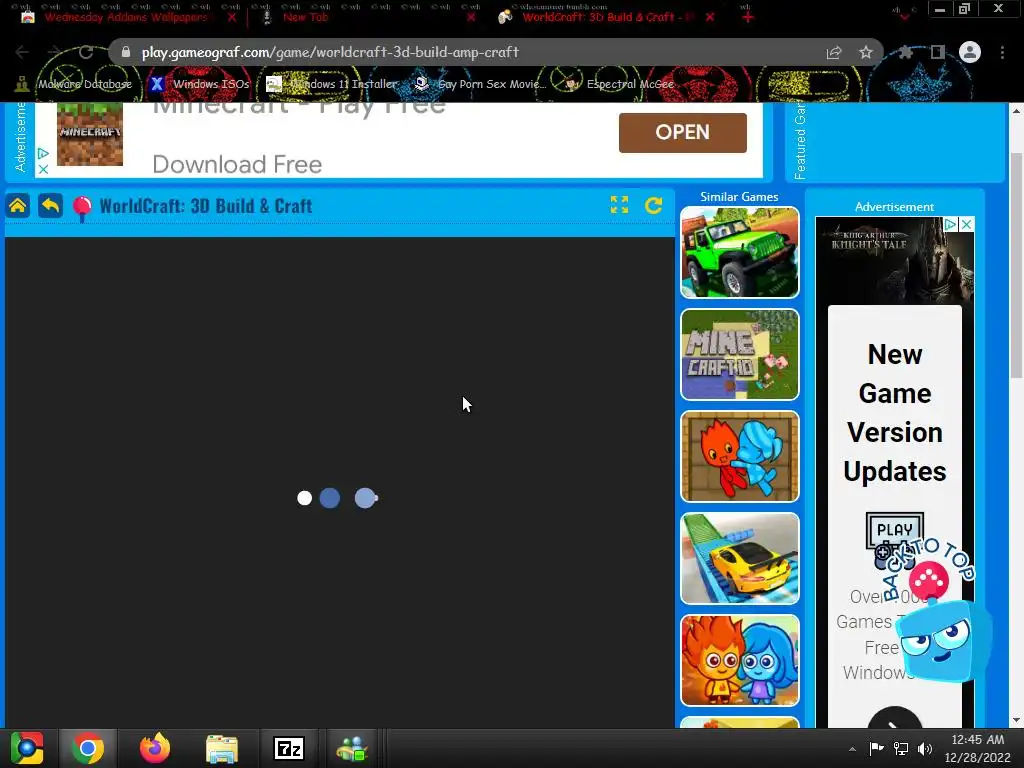This screenshot has height=768, width=1024.
Task: Open the Chrome profile avatar
Action: tap(970, 52)
